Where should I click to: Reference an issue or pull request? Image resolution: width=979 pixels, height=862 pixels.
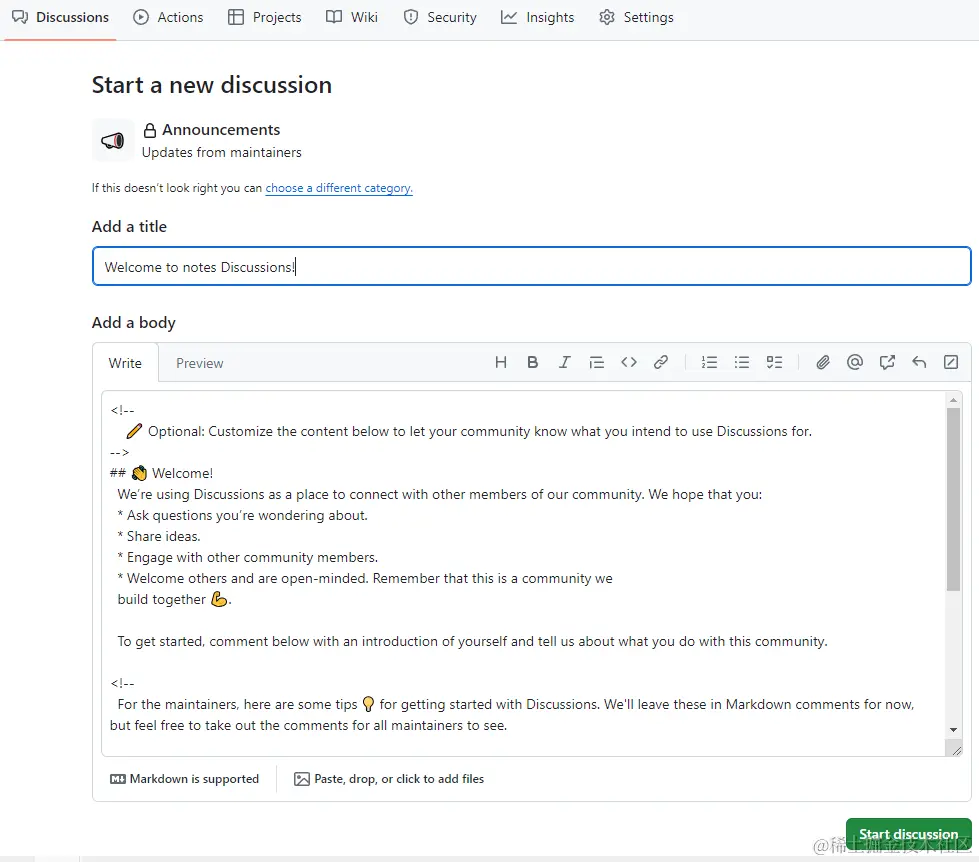click(x=887, y=363)
